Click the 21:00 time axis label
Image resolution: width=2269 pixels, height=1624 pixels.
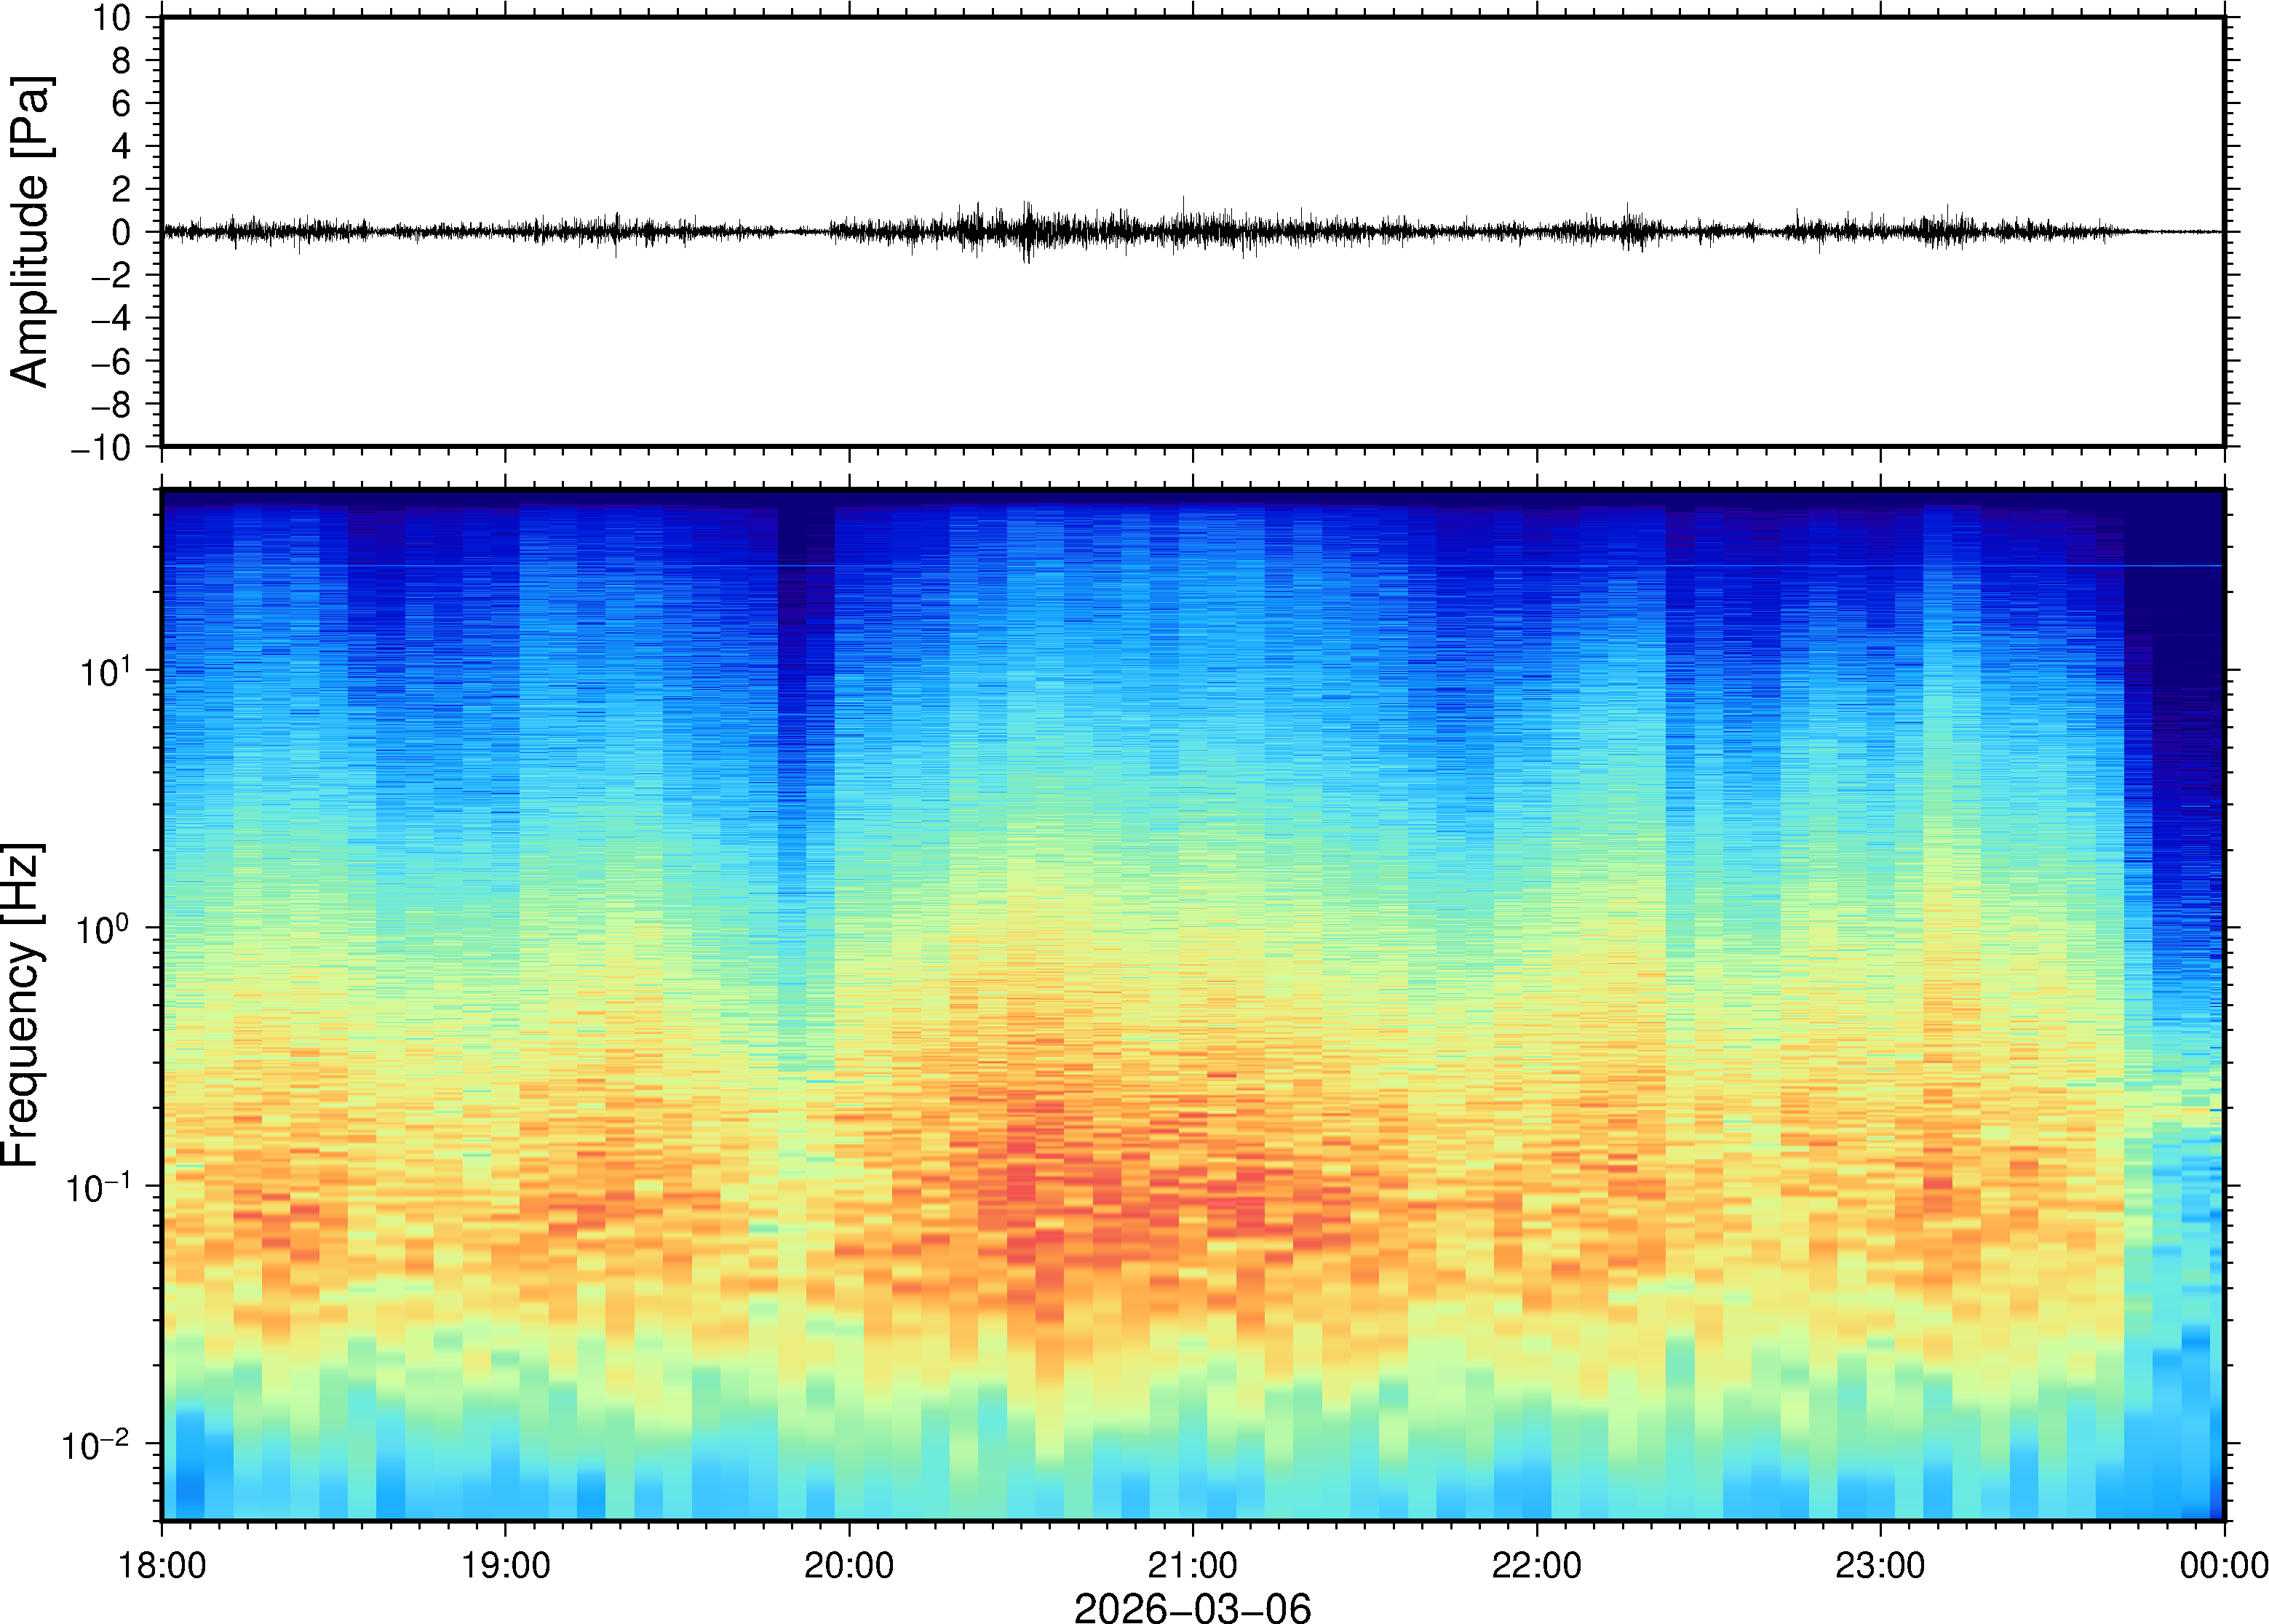1192,1566
